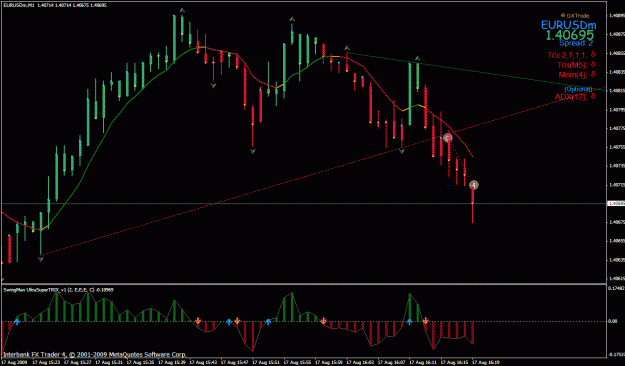Select the fractal-up marker above the highest candle

(182, 10)
